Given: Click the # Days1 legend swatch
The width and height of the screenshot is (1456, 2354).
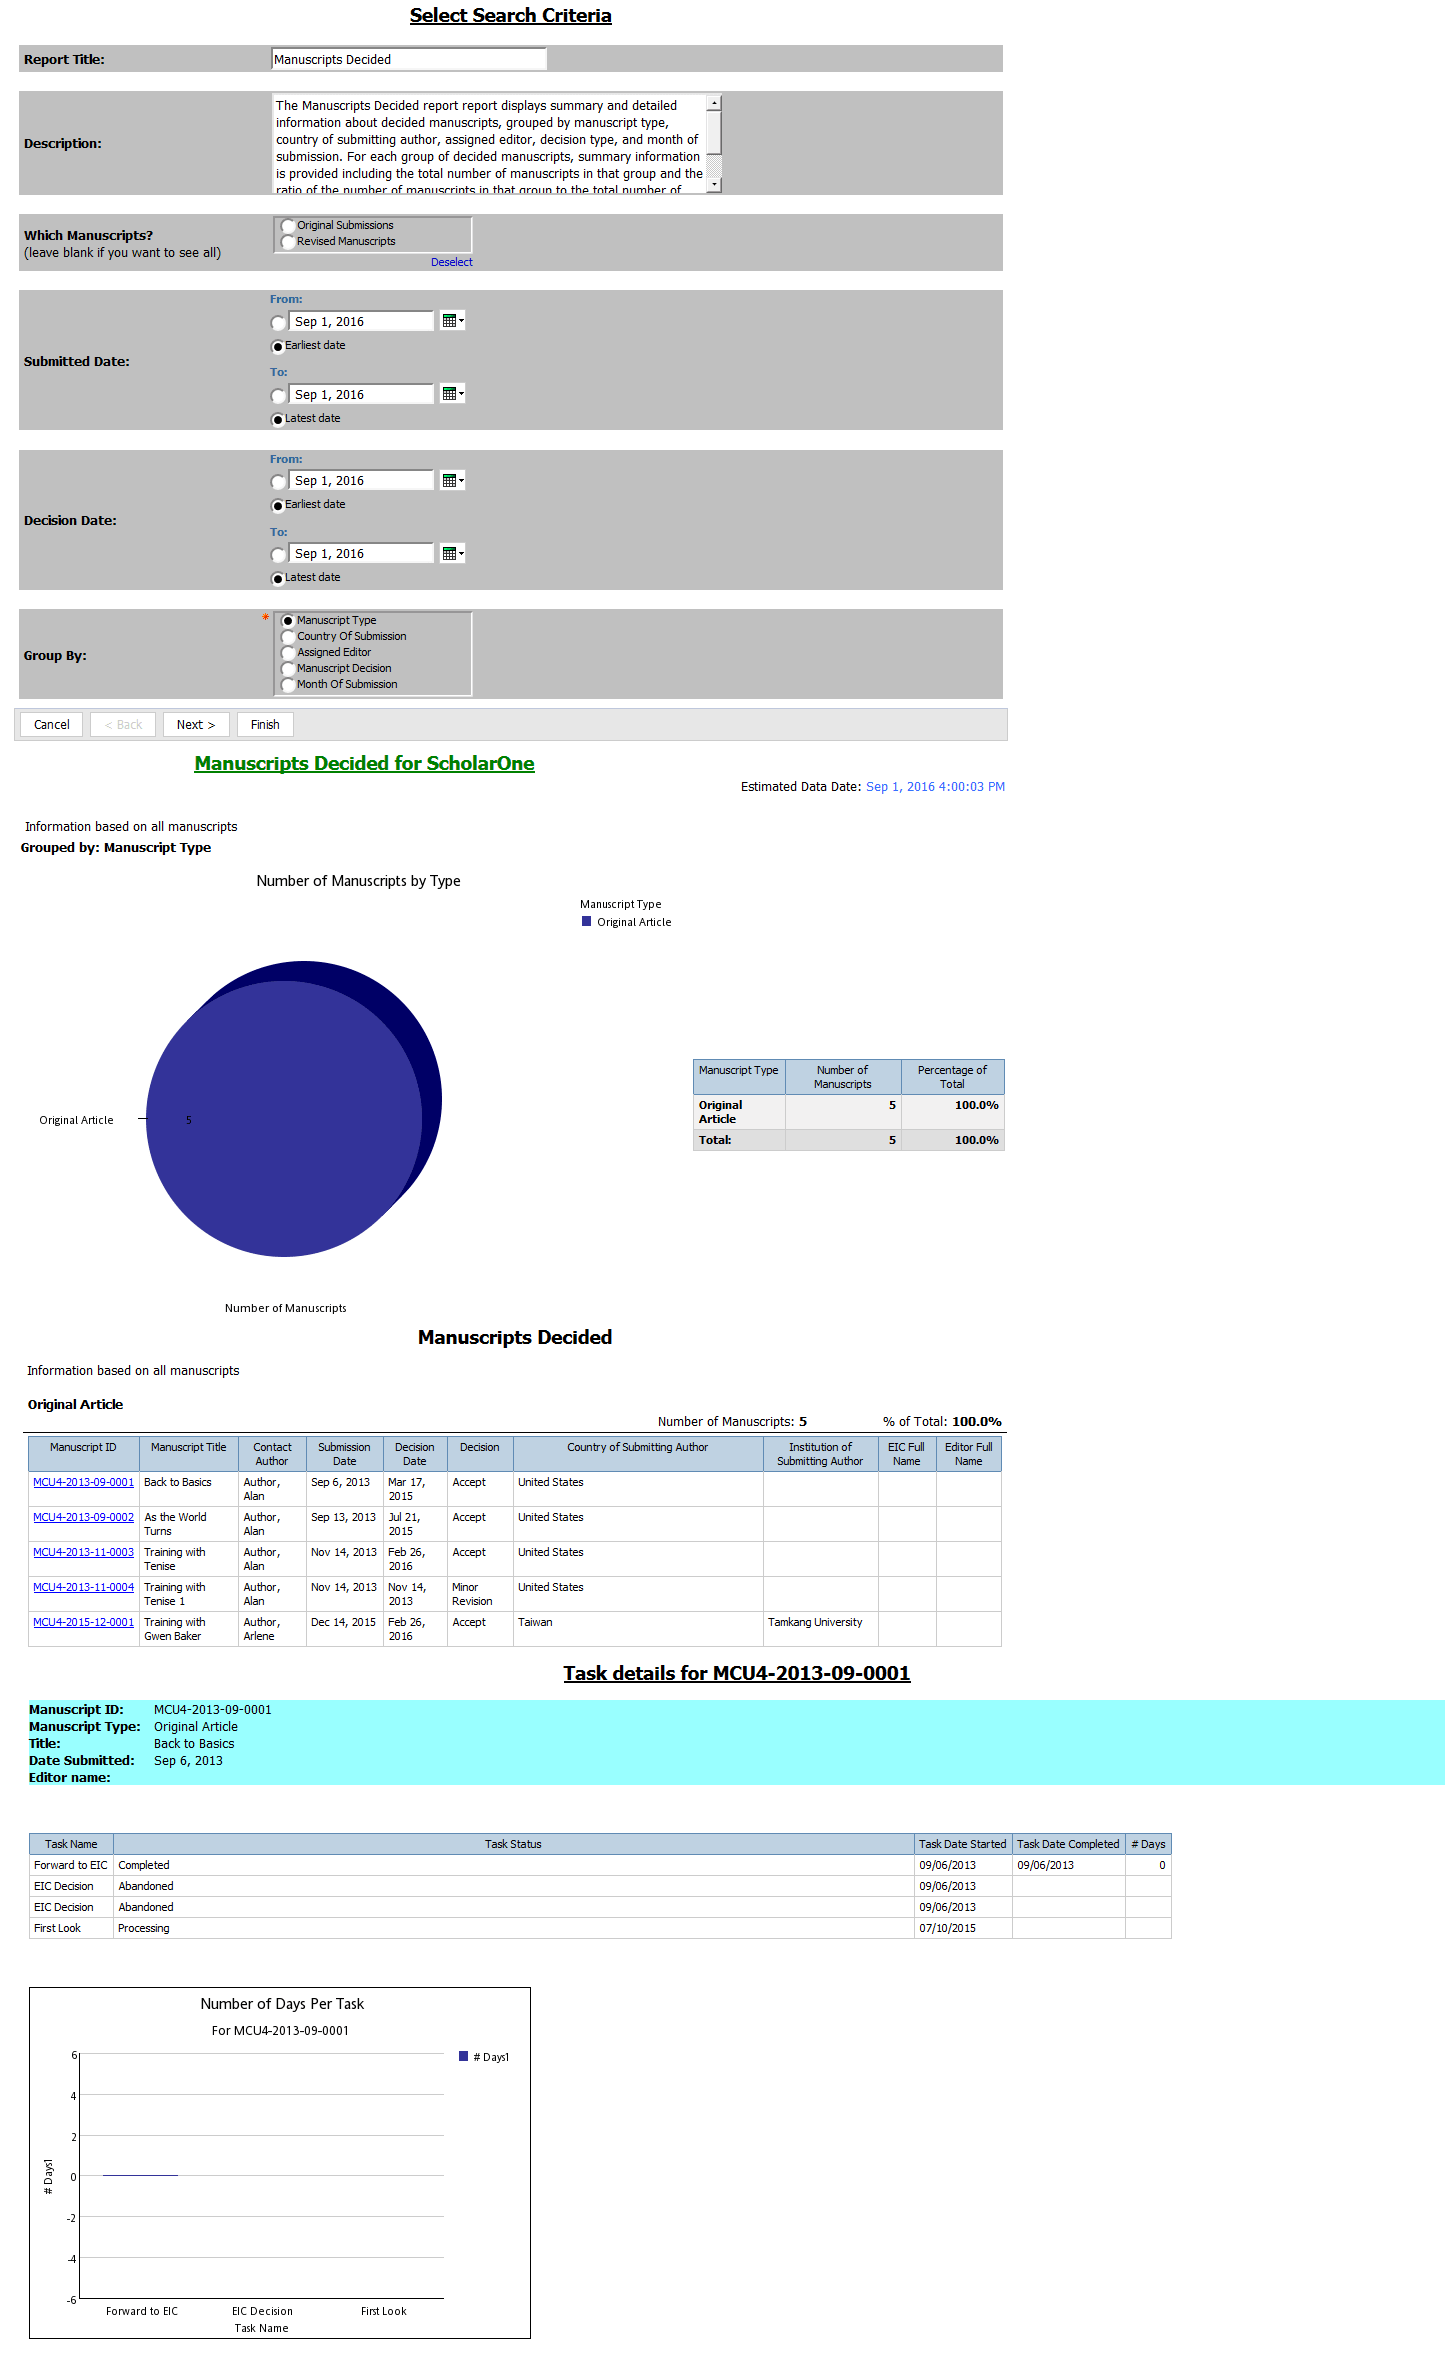Looking at the screenshot, I should (463, 2056).
